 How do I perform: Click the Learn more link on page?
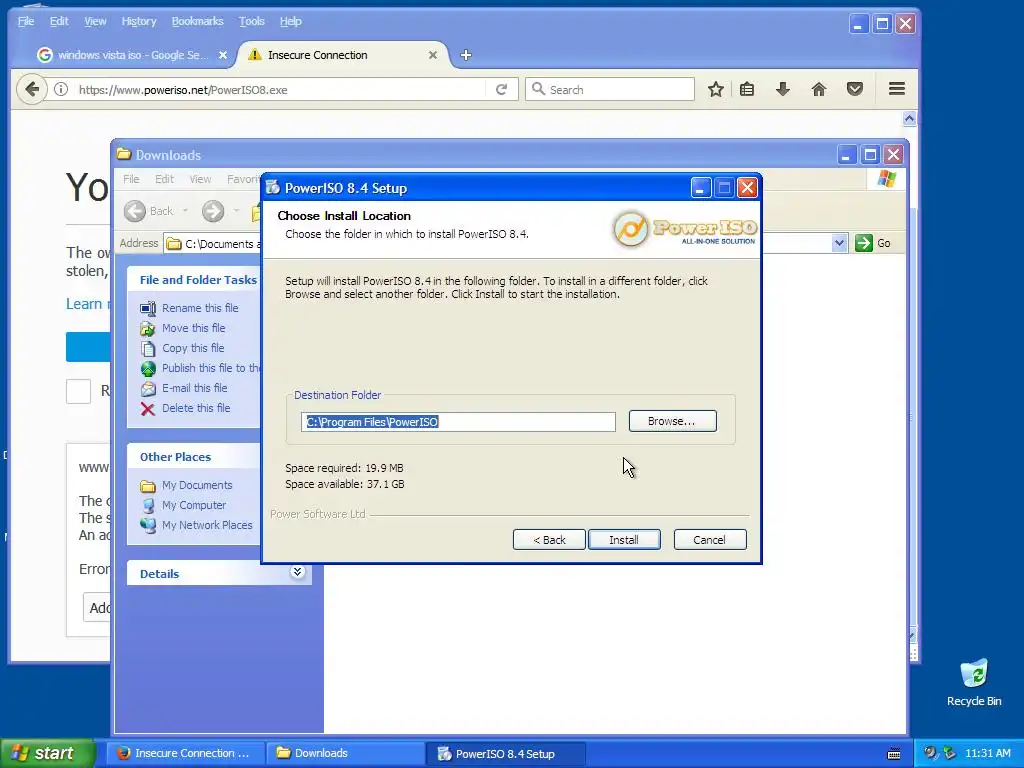88,304
